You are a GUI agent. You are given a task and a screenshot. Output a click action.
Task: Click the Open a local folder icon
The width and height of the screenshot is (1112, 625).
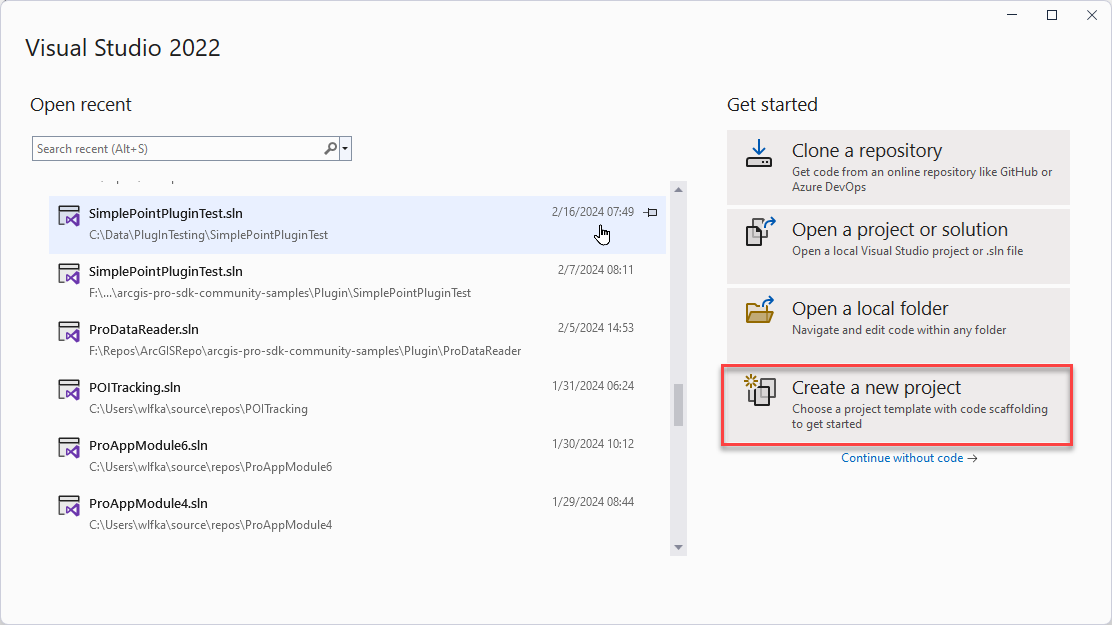[759, 310]
